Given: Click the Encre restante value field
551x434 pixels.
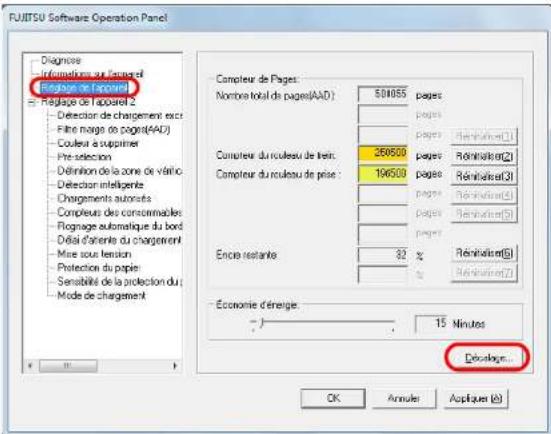Looking at the screenshot, I should coord(383,255).
